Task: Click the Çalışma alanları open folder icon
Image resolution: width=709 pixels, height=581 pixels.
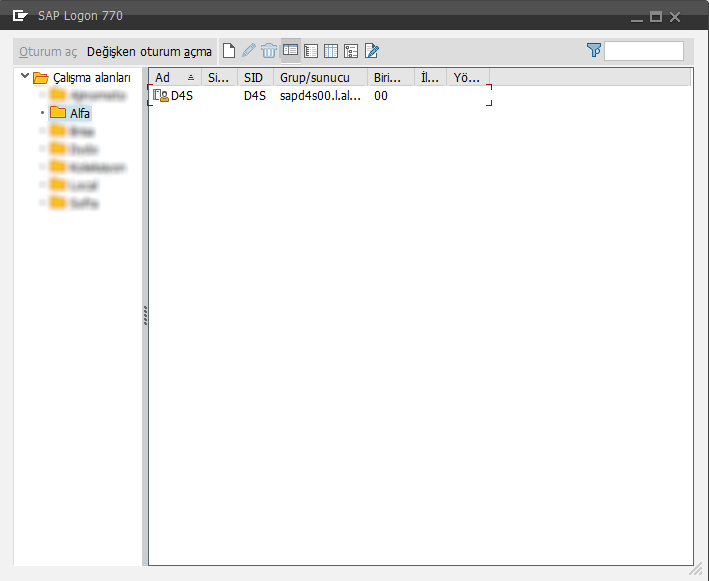Action: click(41, 78)
